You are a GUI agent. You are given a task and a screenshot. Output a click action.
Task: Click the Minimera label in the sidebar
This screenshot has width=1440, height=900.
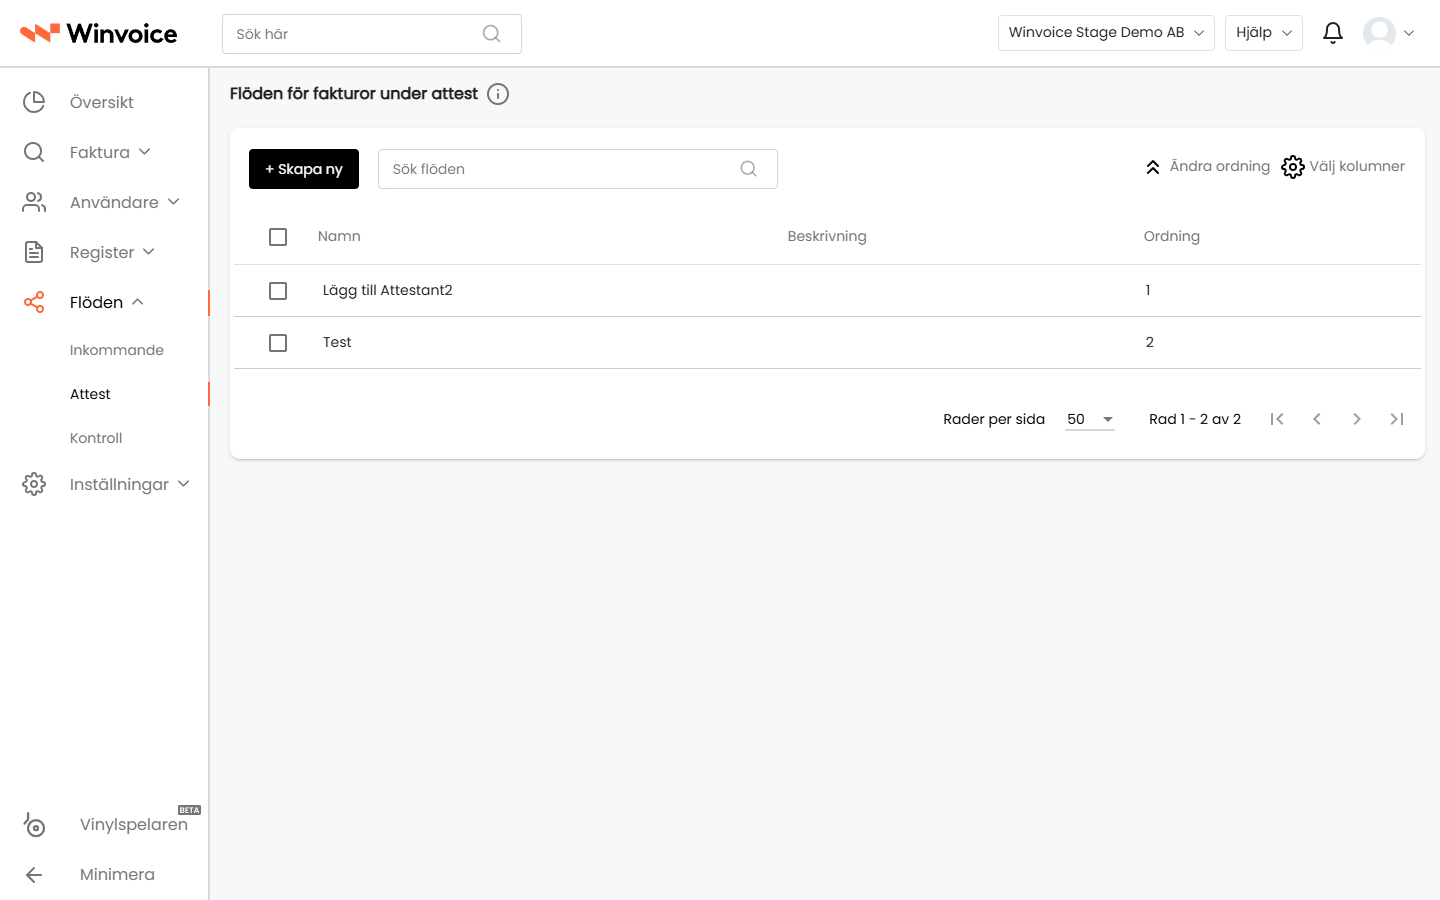pyautogui.click(x=117, y=874)
